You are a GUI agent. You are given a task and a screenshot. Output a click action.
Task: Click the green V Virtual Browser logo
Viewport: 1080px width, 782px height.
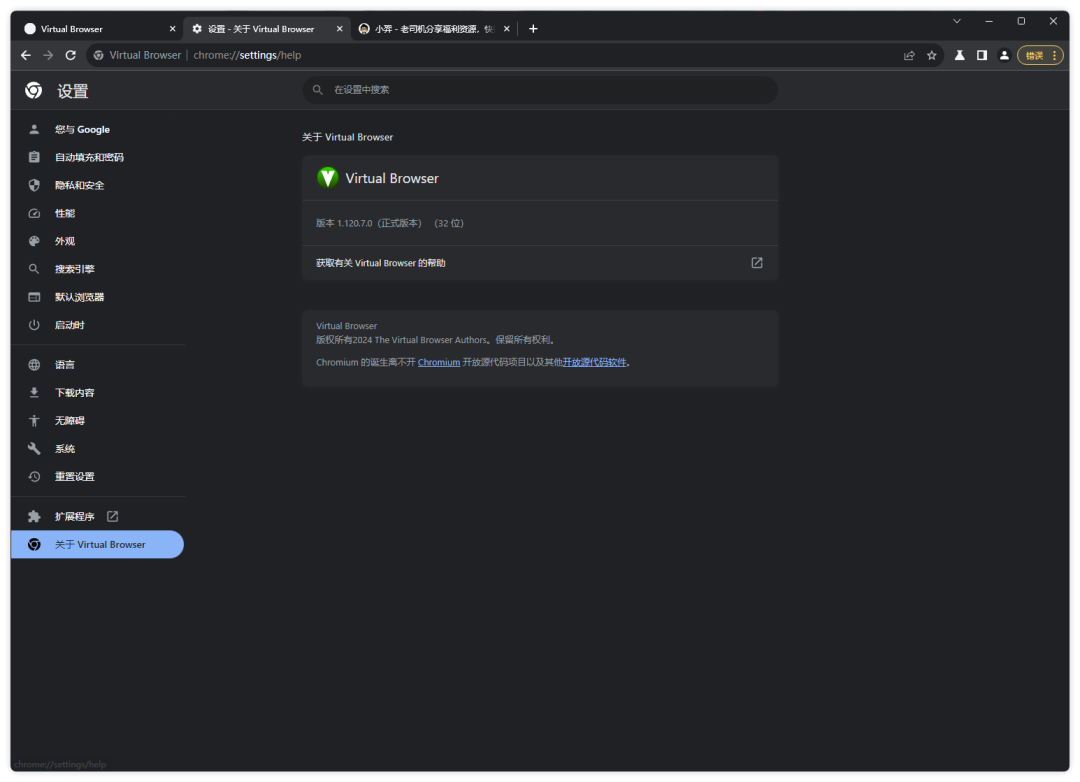tap(327, 178)
